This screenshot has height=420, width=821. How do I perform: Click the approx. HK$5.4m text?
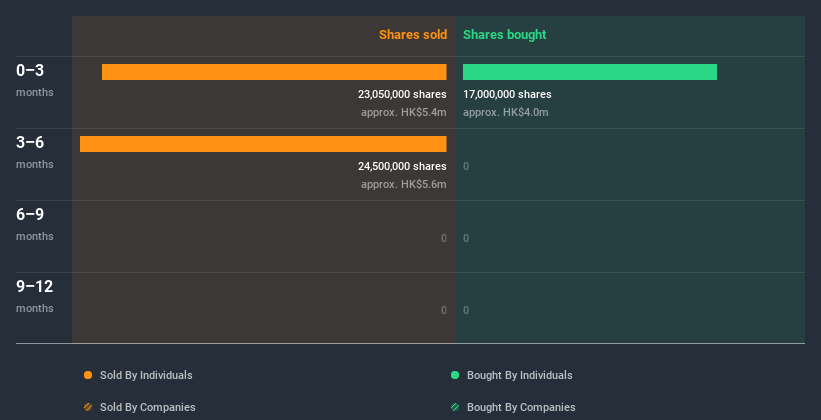404,112
